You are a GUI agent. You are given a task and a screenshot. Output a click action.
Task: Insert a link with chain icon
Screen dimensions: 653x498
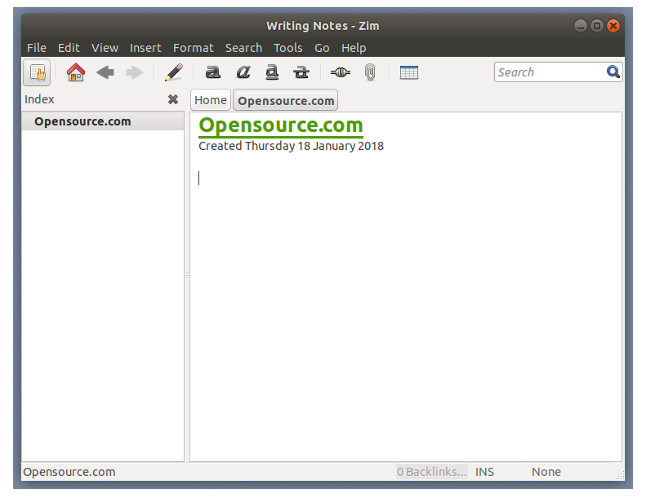coord(340,72)
